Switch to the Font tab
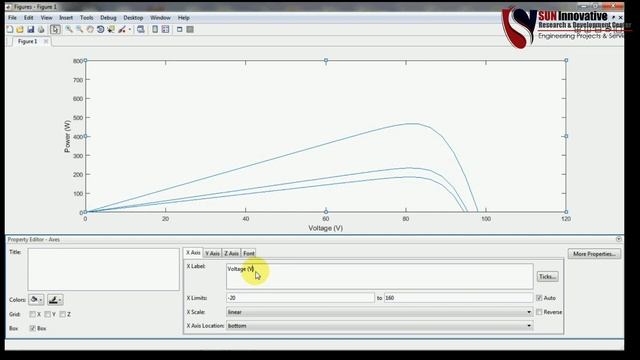The height and width of the screenshot is (360, 640). point(249,253)
